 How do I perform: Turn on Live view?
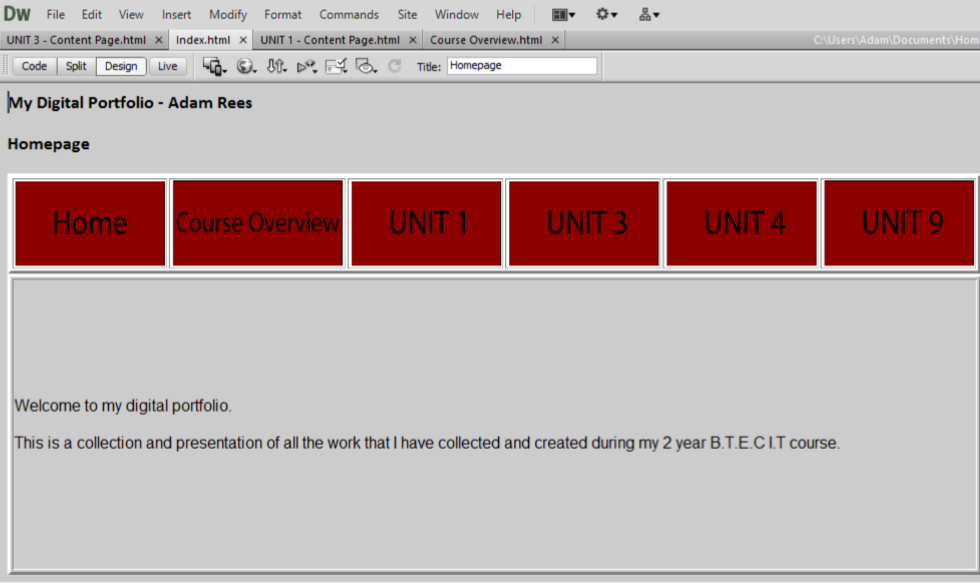[x=168, y=66]
